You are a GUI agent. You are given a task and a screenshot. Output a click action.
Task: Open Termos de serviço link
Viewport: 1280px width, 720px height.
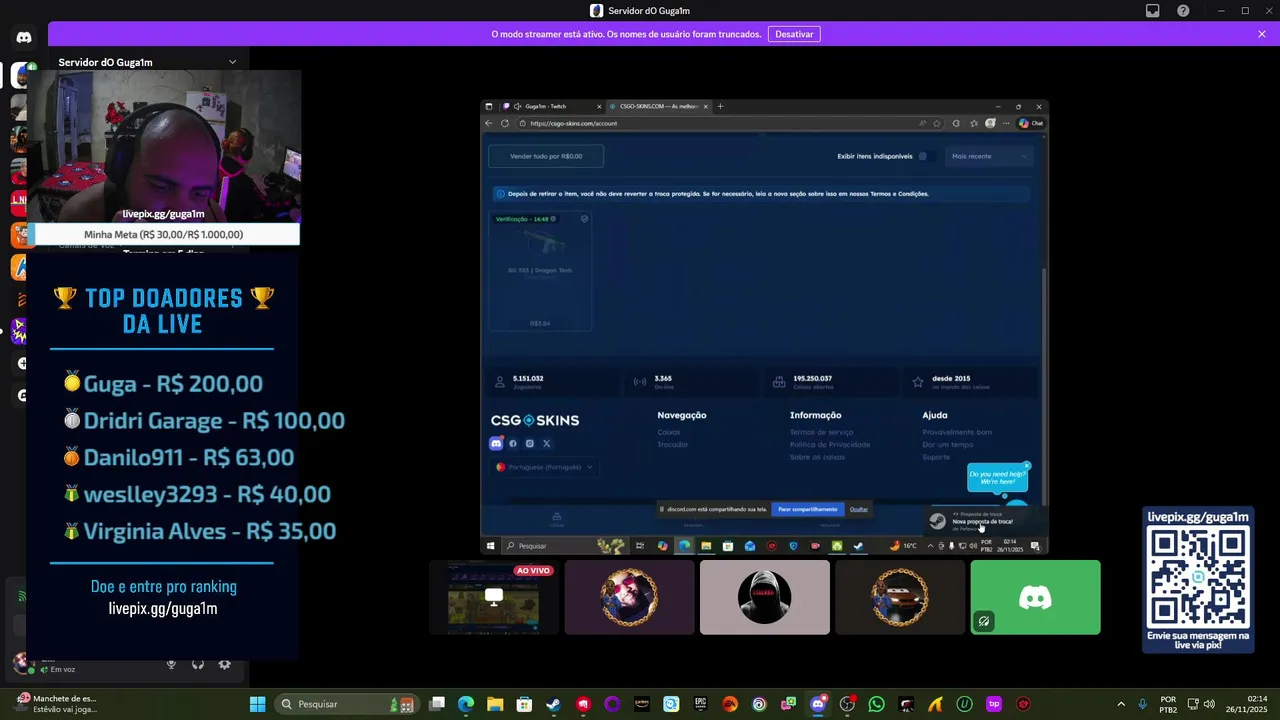821,432
